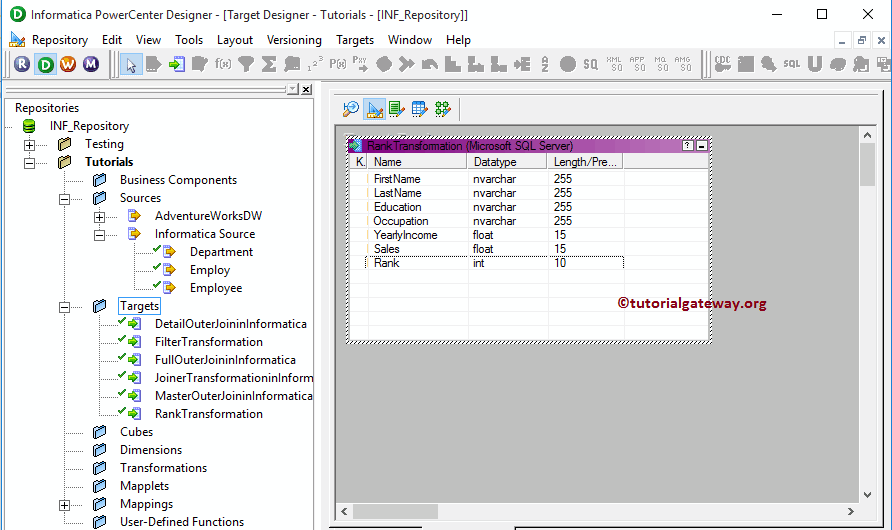Click the workspace vertical scrollbar thumb
Image resolution: width=892 pixels, height=530 pixels.
[x=867, y=164]
